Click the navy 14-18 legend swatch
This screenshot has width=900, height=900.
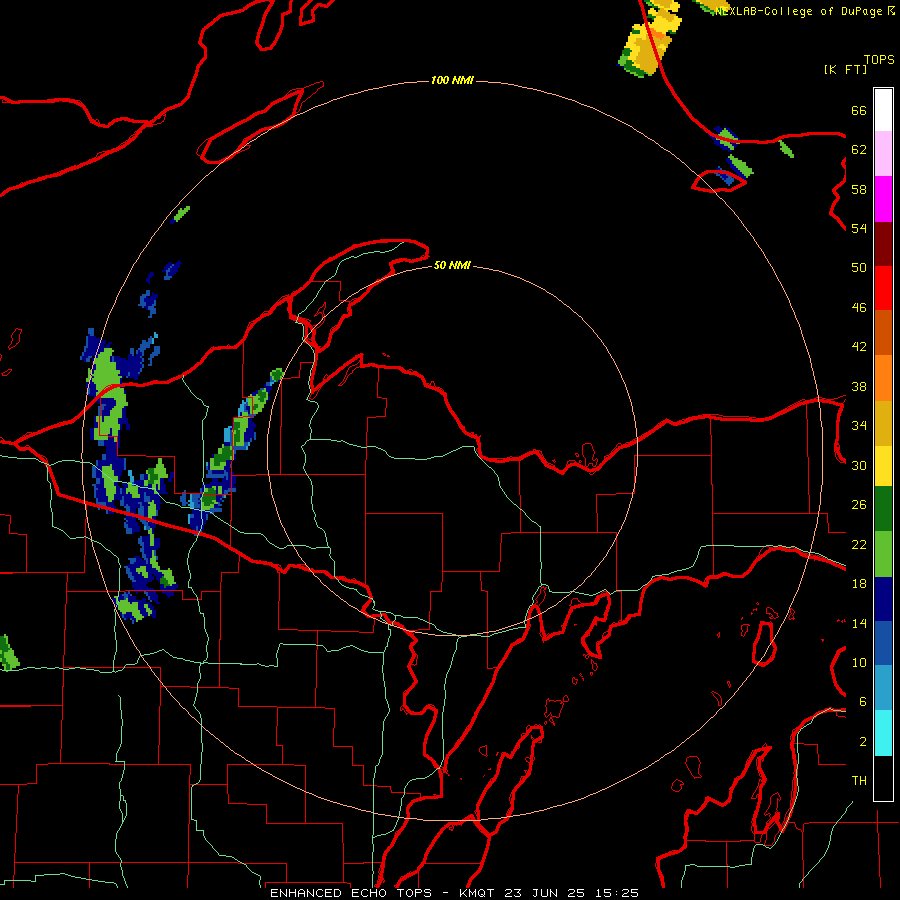[x=883, y=599]
